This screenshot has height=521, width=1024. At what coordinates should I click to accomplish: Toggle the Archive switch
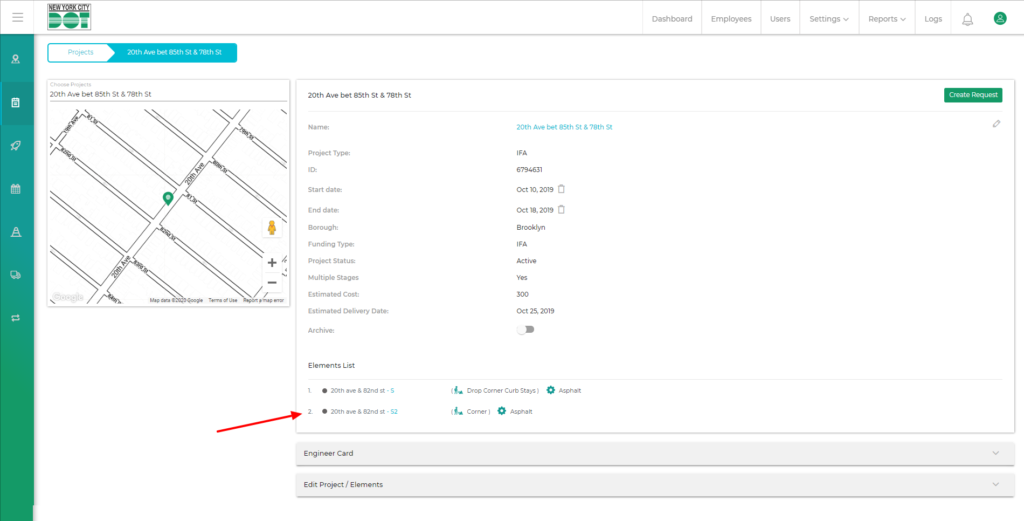(x=525, y=330)
